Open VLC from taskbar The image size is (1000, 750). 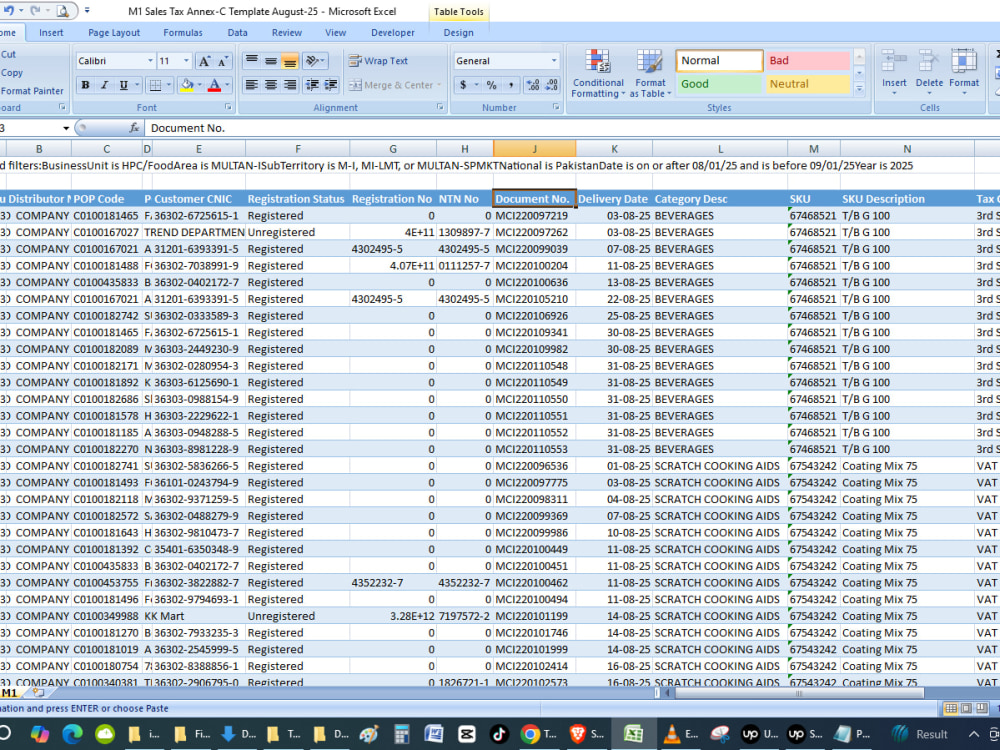coord(672,734)
